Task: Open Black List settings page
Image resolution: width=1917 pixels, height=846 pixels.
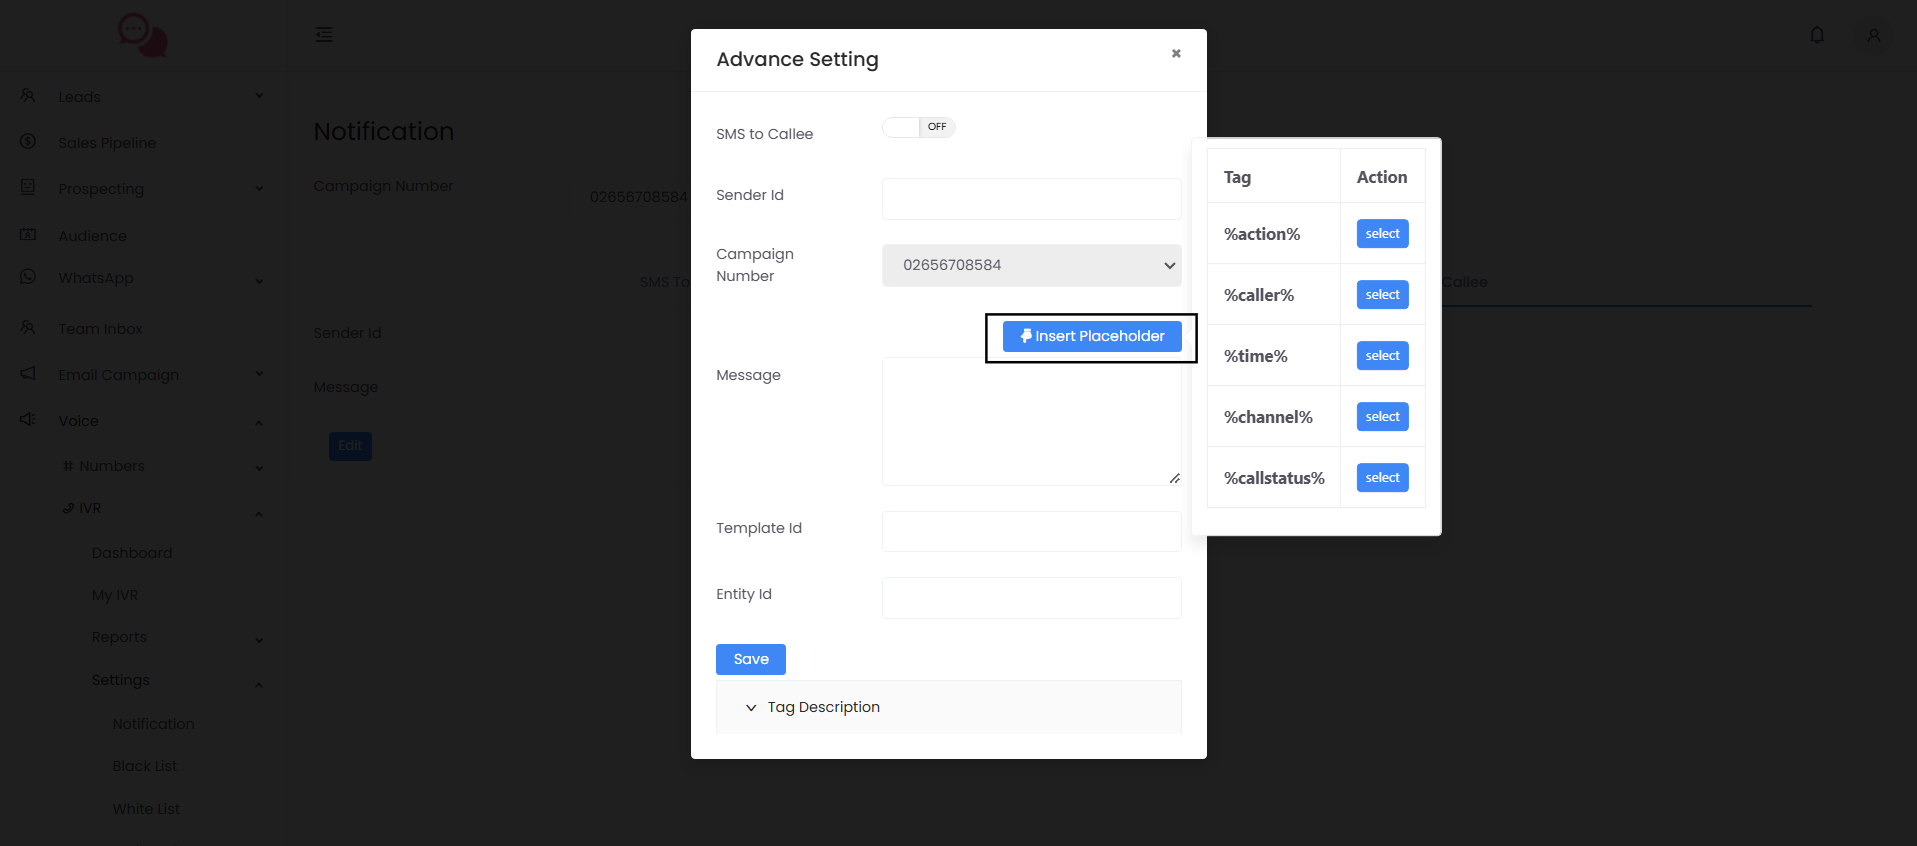Action: coord(145,766)
